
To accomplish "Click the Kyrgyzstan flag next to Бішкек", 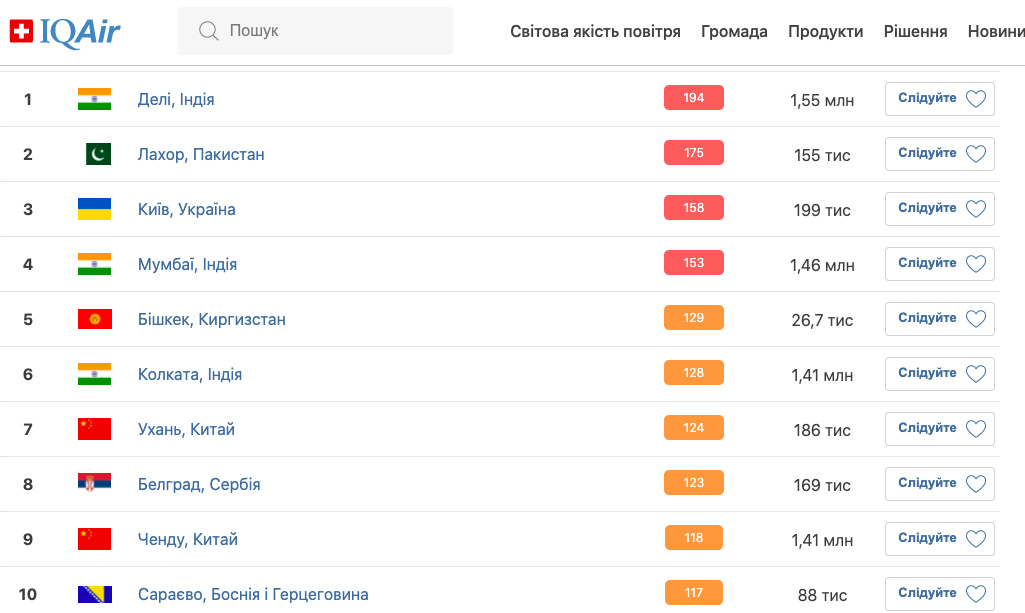I will tap(95, 319).
